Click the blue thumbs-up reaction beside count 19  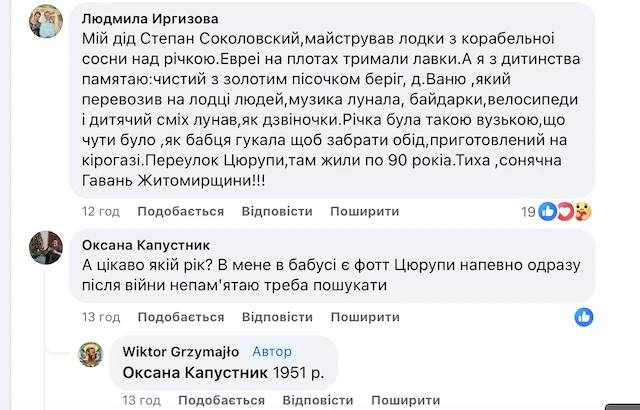(x=548, y=211)
